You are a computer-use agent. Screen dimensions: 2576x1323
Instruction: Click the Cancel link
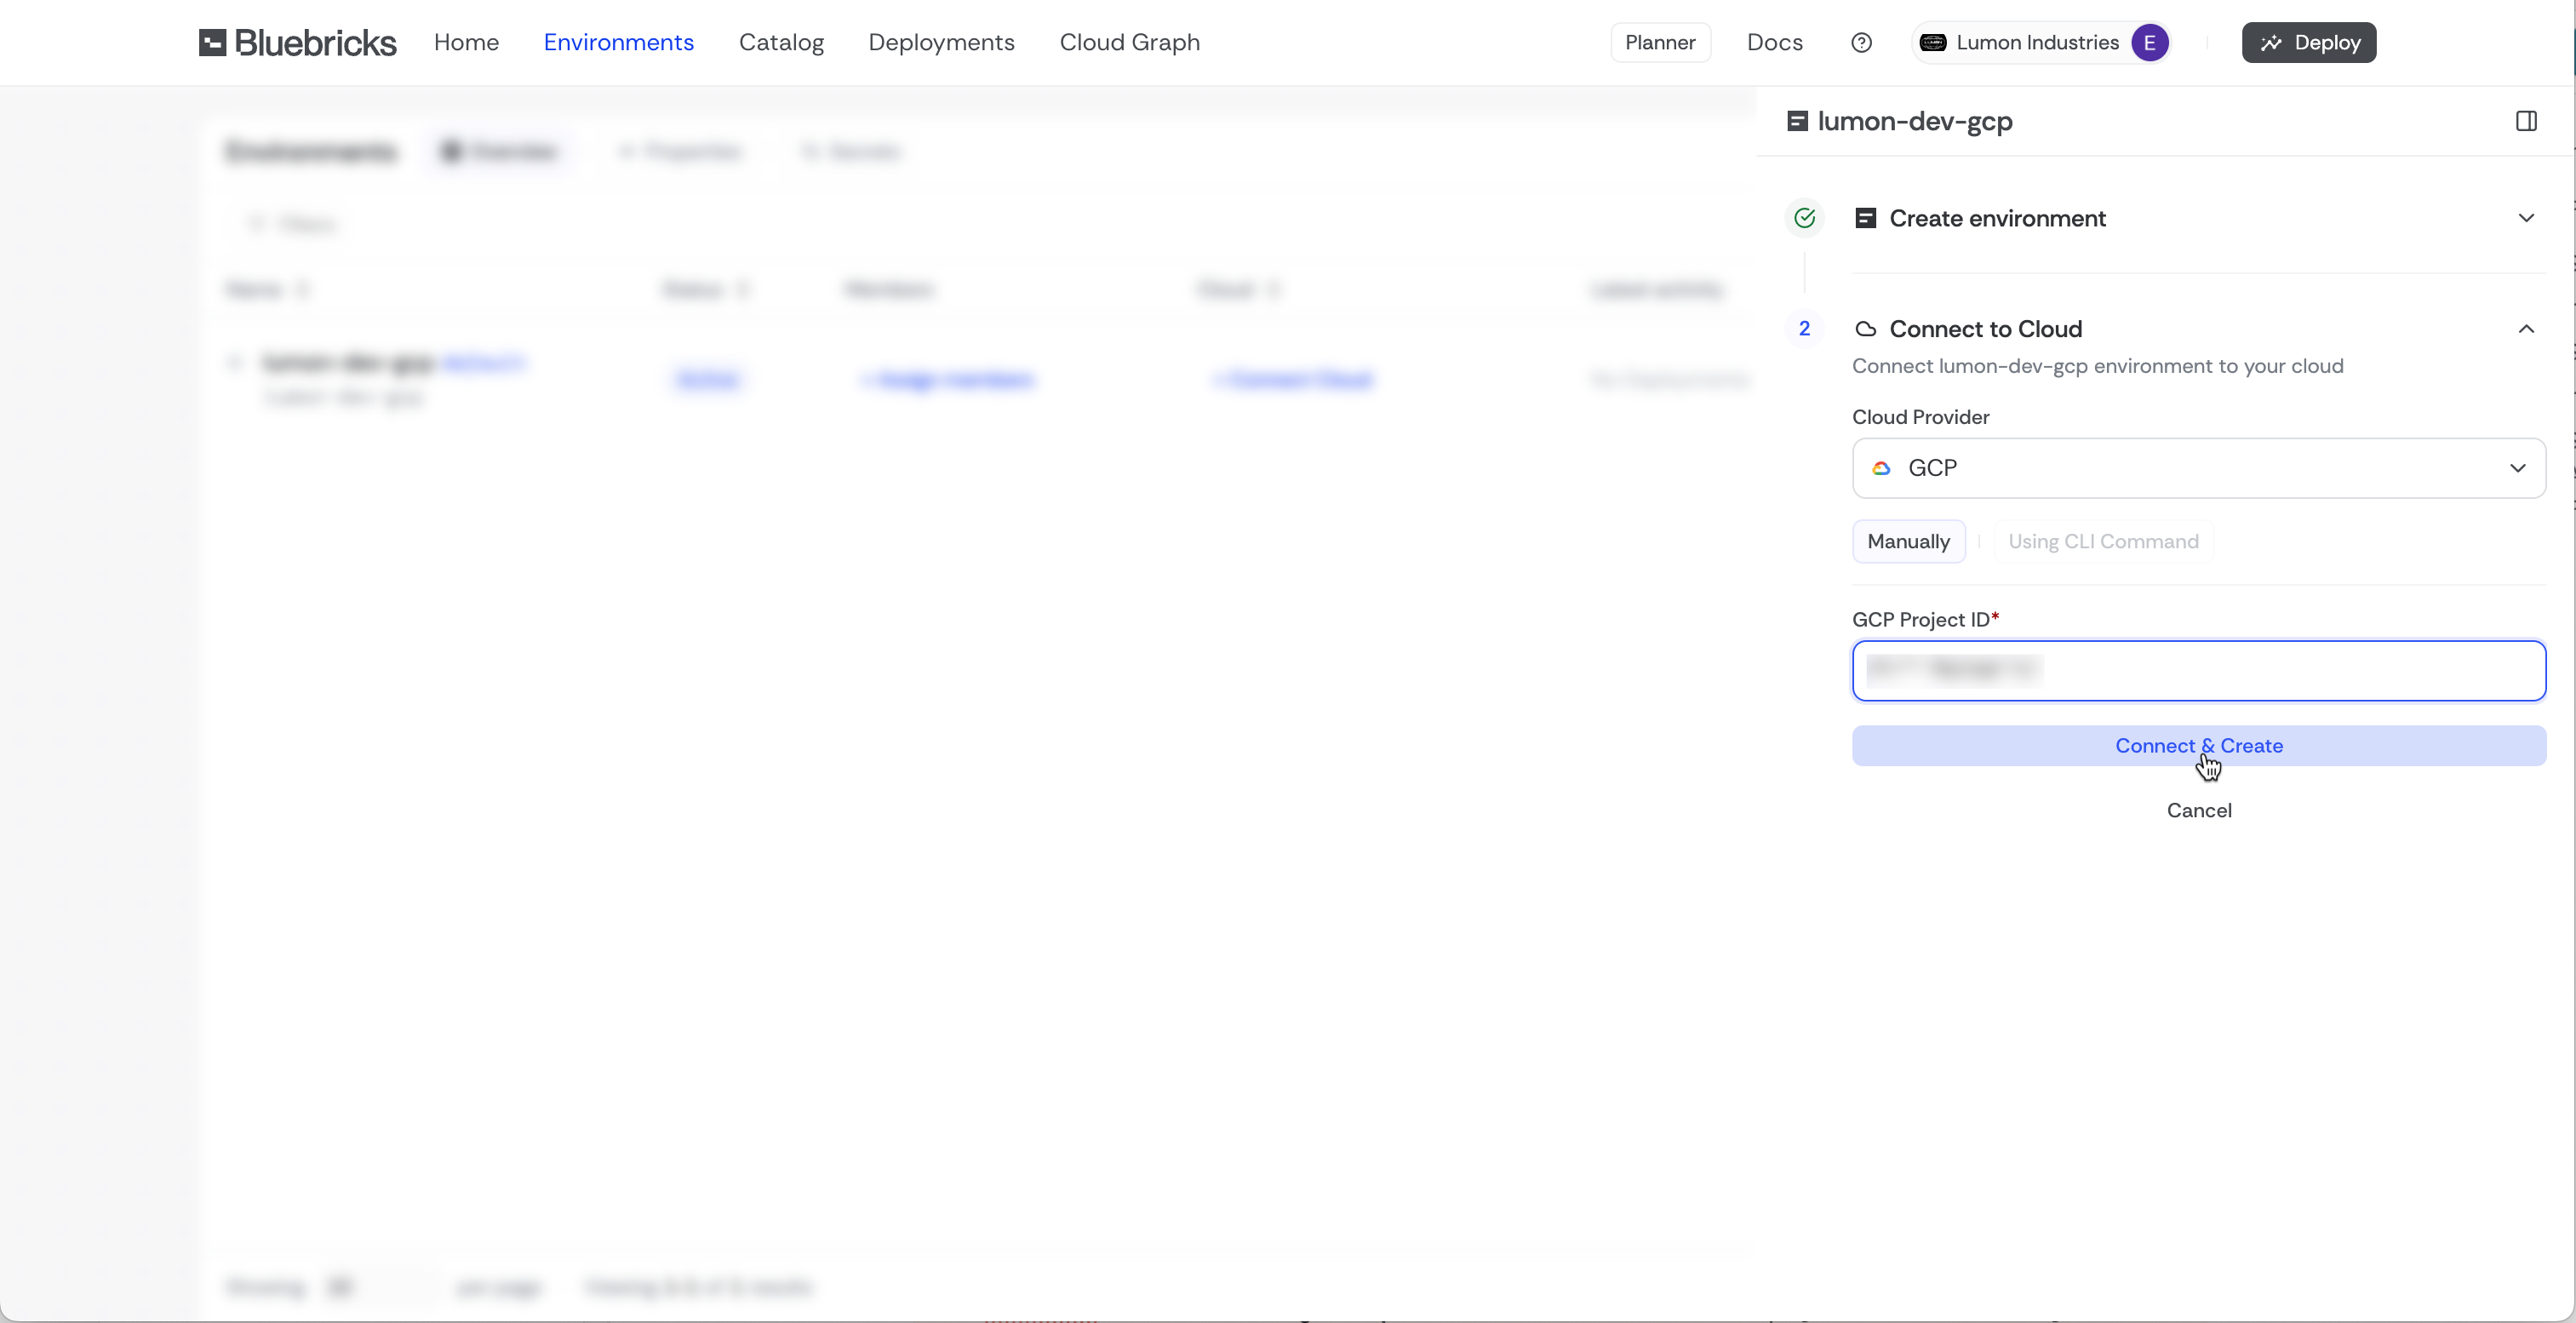click(x=2198, y=810)
